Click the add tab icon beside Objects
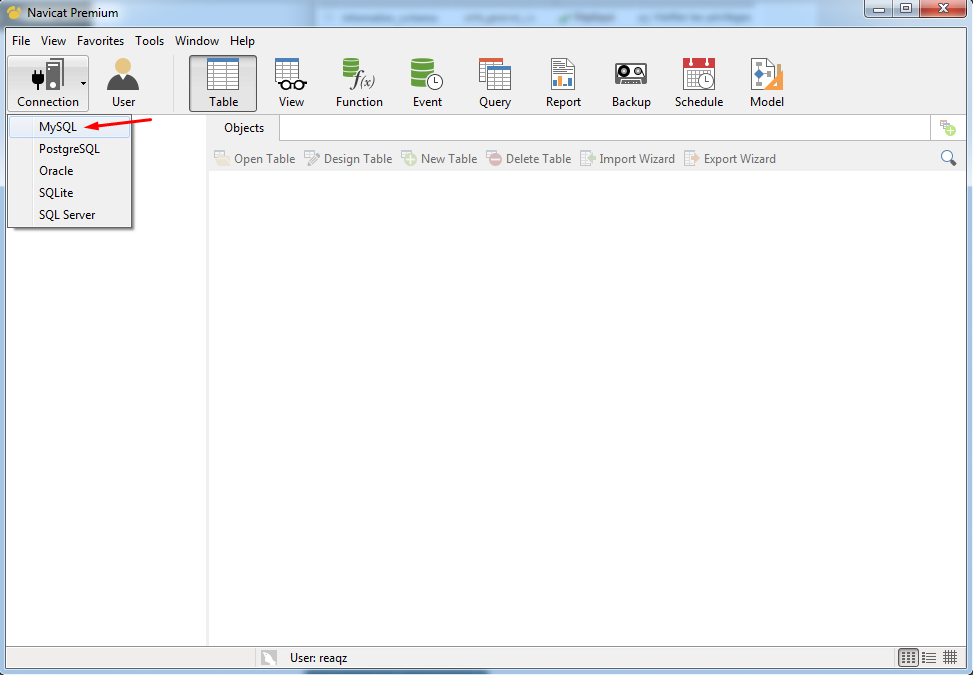Viewport: 973px width, 675px height. (x=948, y=128)
